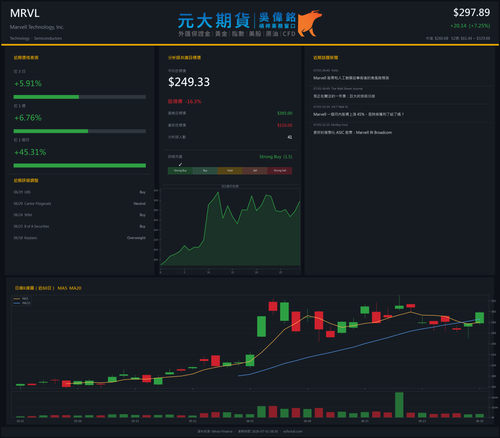Click the +20.14 (+7.25%) daily change
This screenshot has height=438, width=500.
click(x=470, y=26)
